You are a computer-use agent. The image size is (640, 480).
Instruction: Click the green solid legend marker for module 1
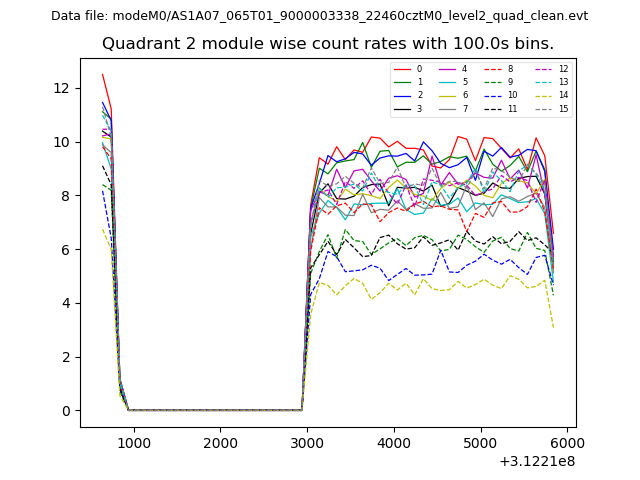[x=402, y=82]
